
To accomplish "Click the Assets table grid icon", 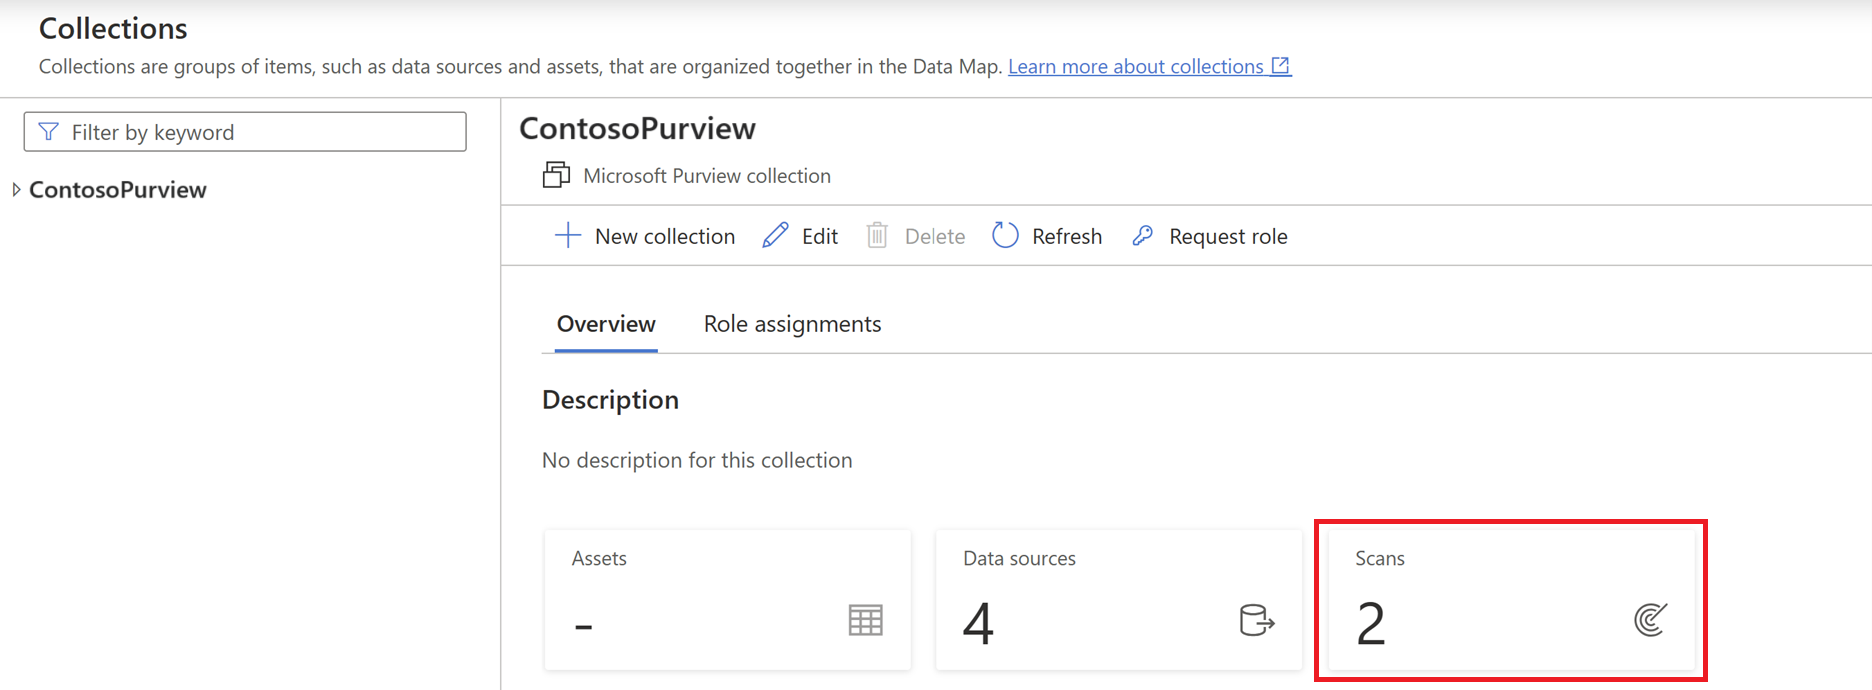I will coord(866,620).
